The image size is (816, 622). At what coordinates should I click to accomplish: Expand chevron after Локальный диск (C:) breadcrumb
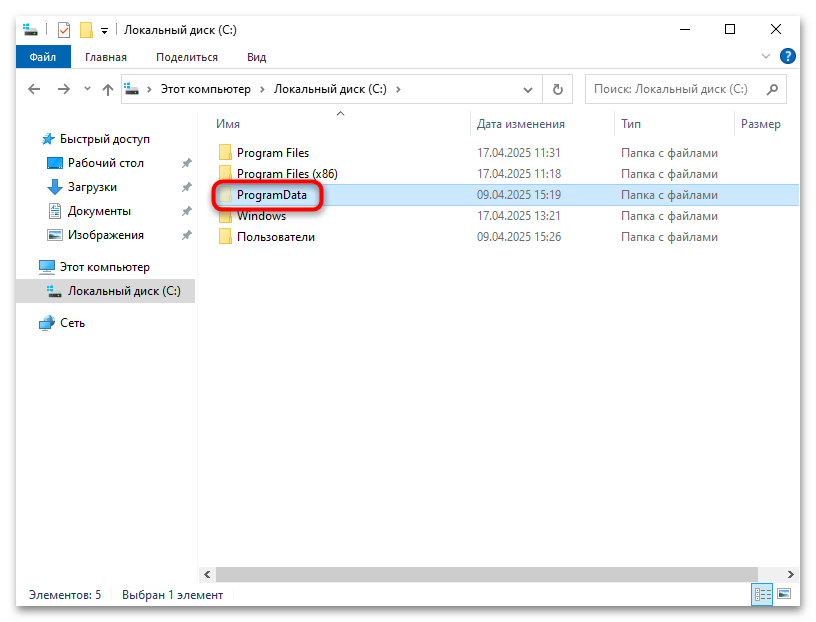pos(398,90)
